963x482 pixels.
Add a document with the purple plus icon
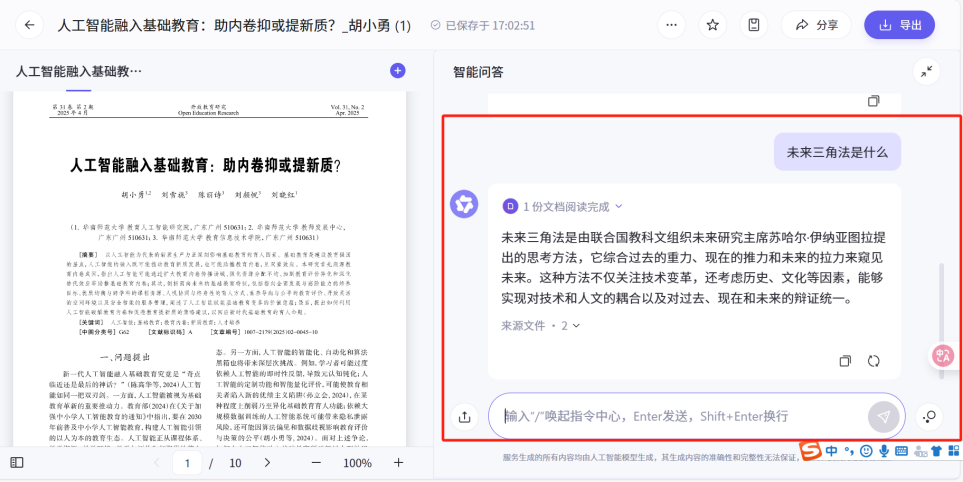tap(397, 71)
